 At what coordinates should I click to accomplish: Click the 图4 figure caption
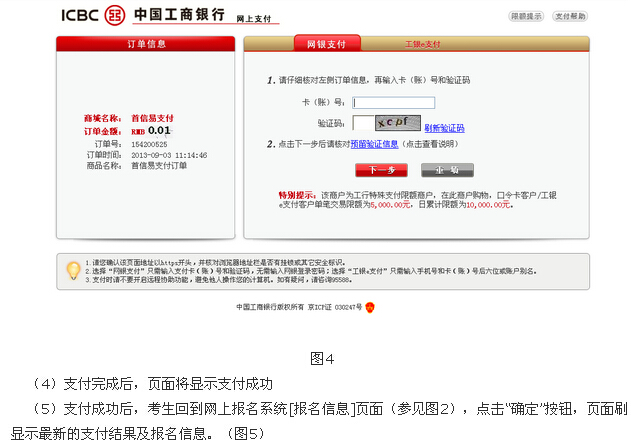point(322,359)
